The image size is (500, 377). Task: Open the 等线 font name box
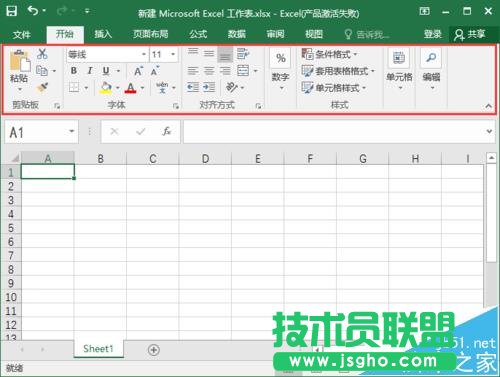pos(107,54)
